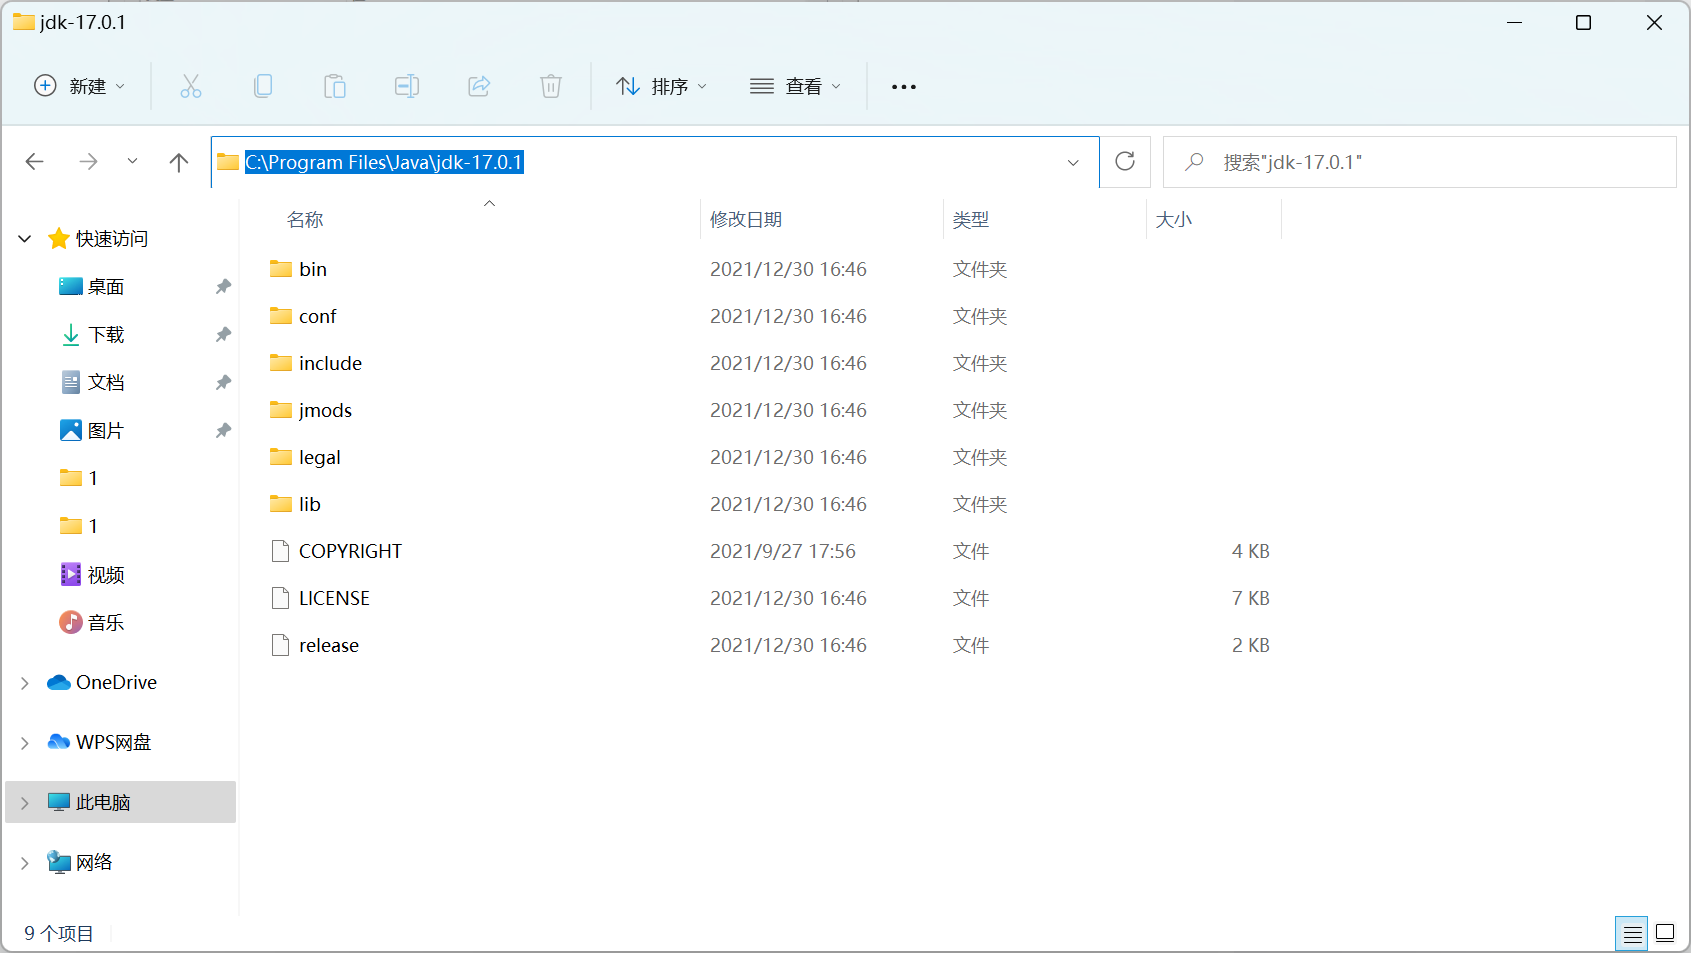Cut the selected item using scissors icon
The image size is (1691, 953).
click(x=191, y=86)
